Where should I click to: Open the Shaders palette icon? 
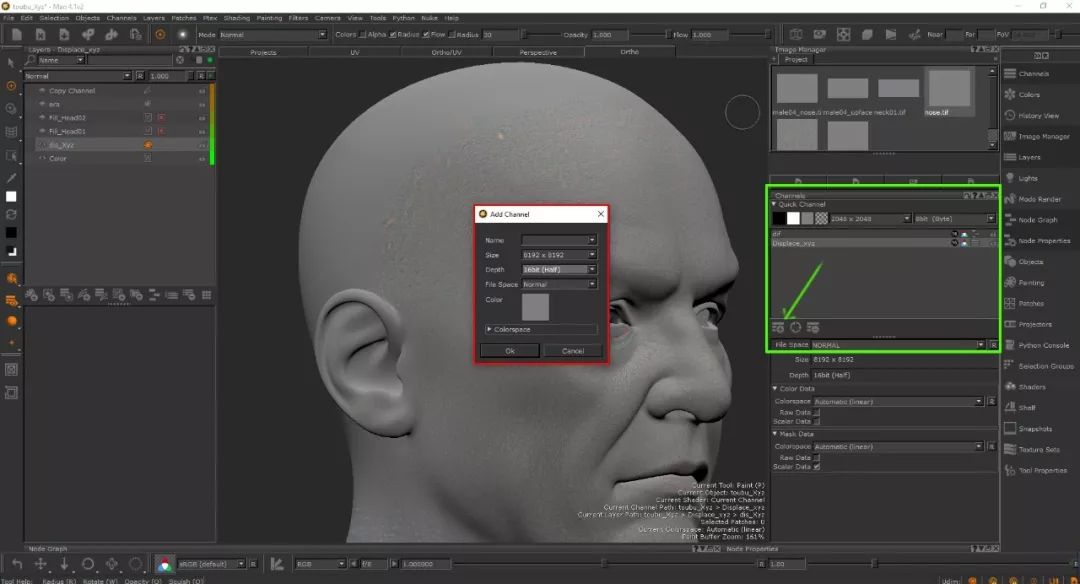point(1011,387)
